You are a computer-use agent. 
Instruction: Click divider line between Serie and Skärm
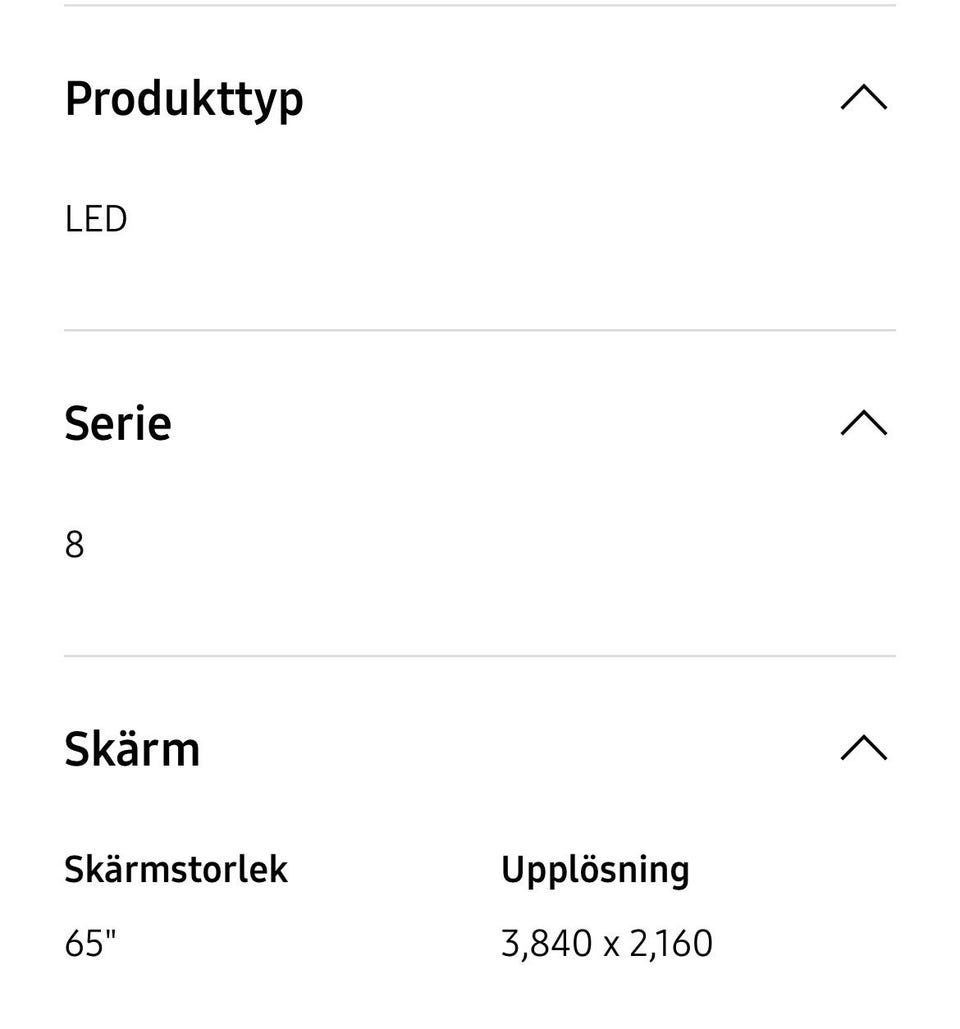click(x=480, y=656)
